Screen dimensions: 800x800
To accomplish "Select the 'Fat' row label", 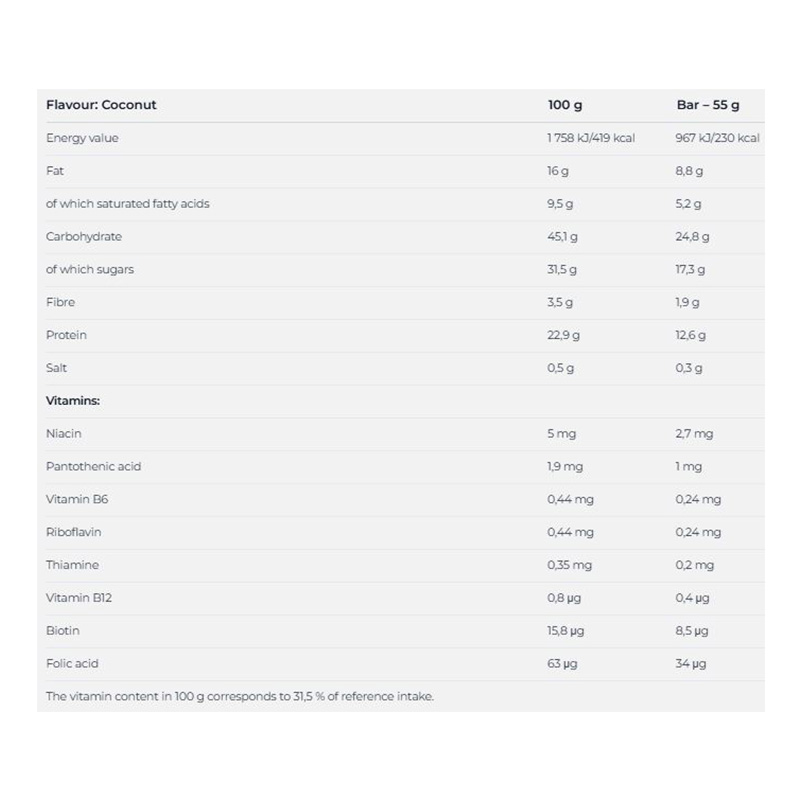I will coord(55,171).
